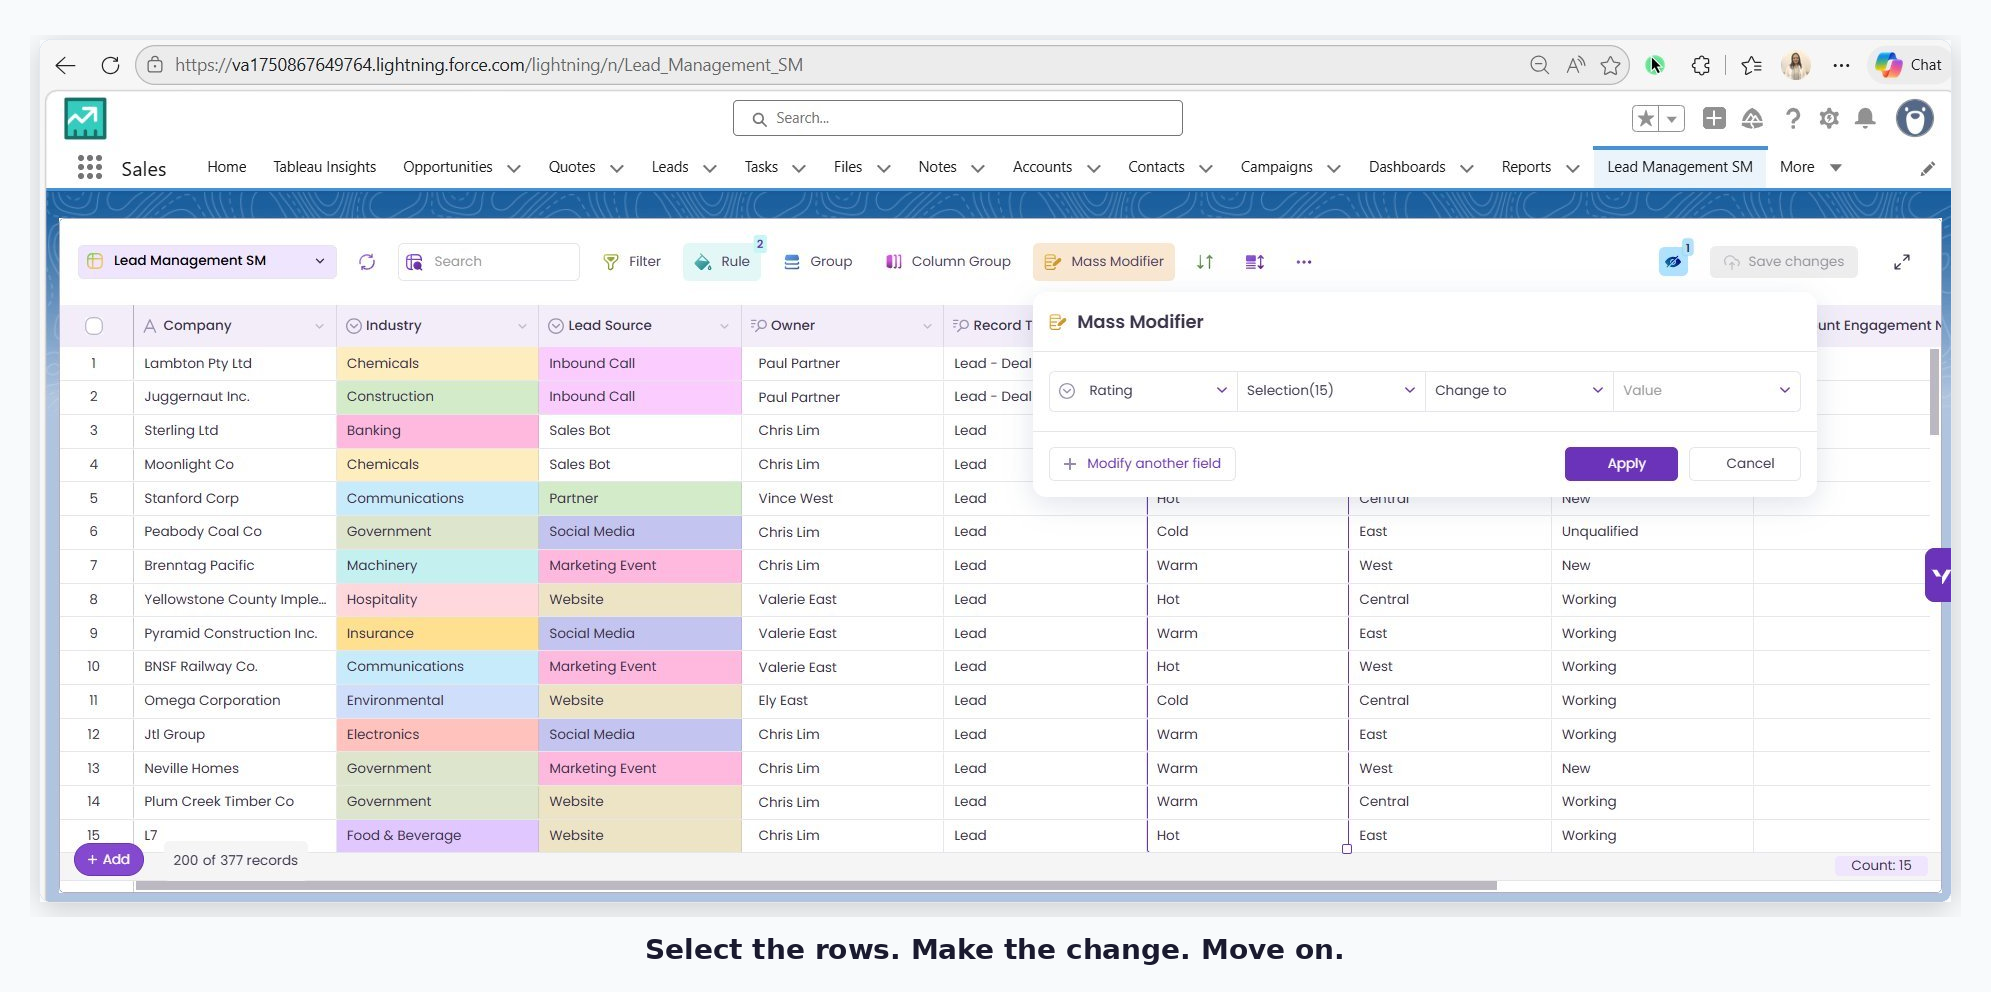The width and height of the screenshot is (1991, 992).
Task: Open Salesforce Help question mark icon
Action: pyautogui.click(x=1793, y=119)
